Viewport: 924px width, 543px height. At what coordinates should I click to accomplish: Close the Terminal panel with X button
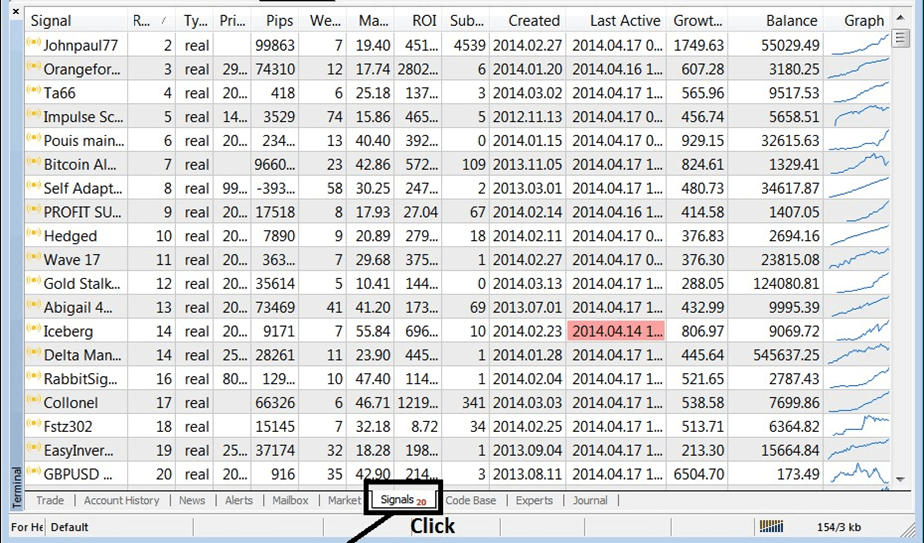(x=16, y=11)
